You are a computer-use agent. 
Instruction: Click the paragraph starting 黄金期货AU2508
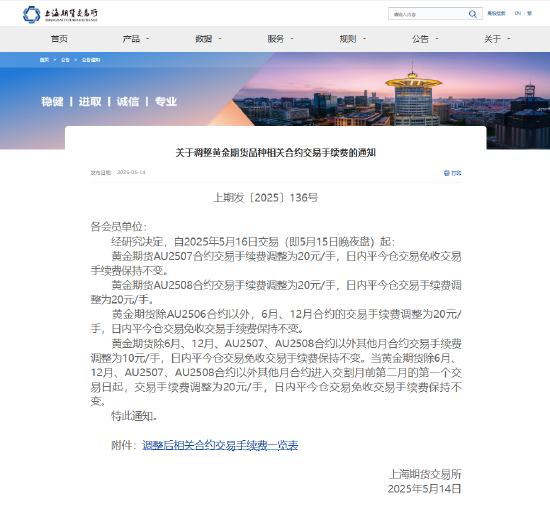tap(276, 292)
